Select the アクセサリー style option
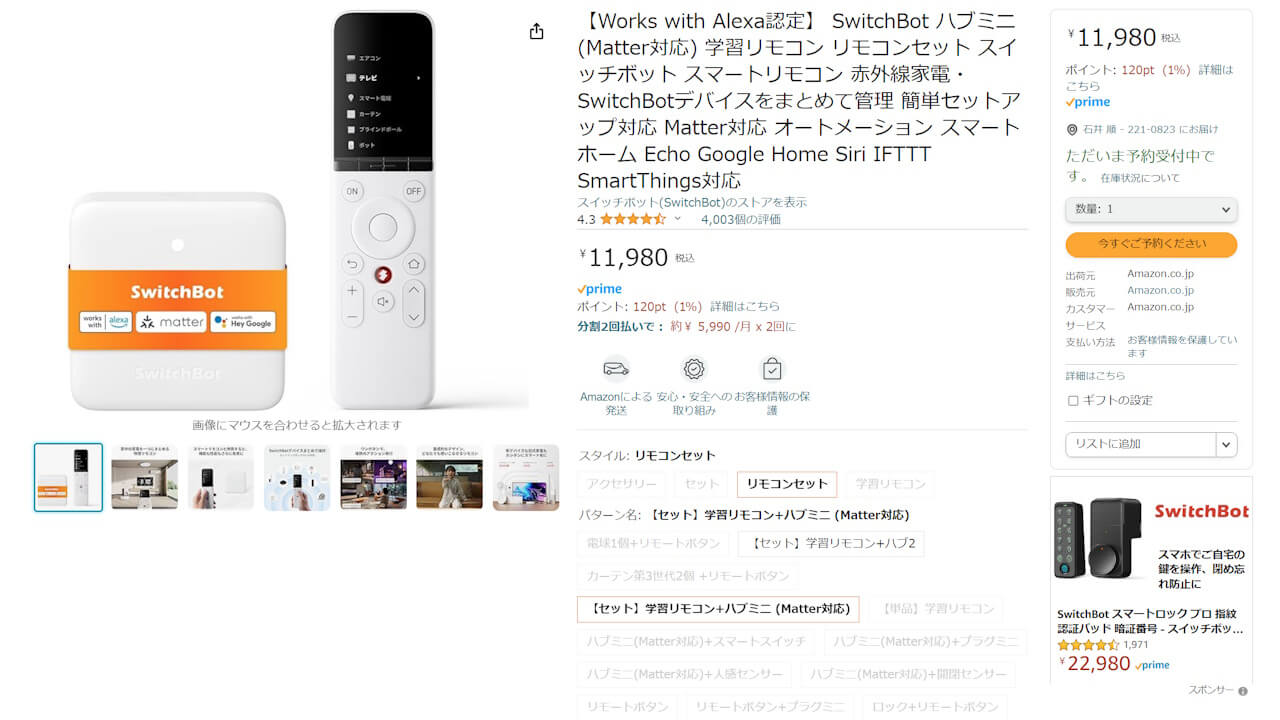Viewport: 1280px width, 720px height. [622, 484]
